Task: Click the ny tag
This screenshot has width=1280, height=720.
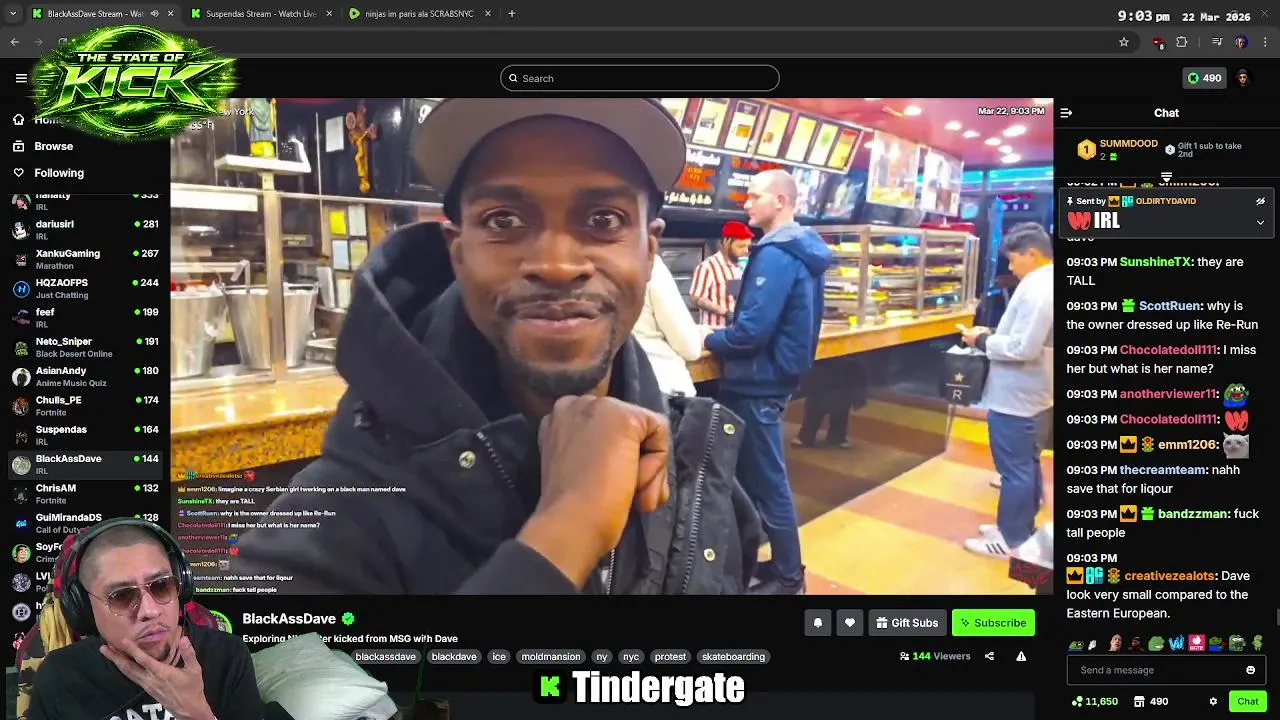Action: [601, 657]
